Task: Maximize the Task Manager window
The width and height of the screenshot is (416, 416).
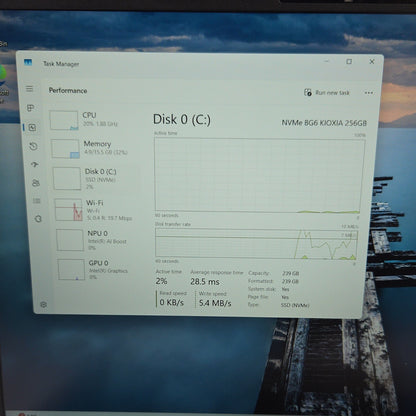Action: click(x=349, y=62)
